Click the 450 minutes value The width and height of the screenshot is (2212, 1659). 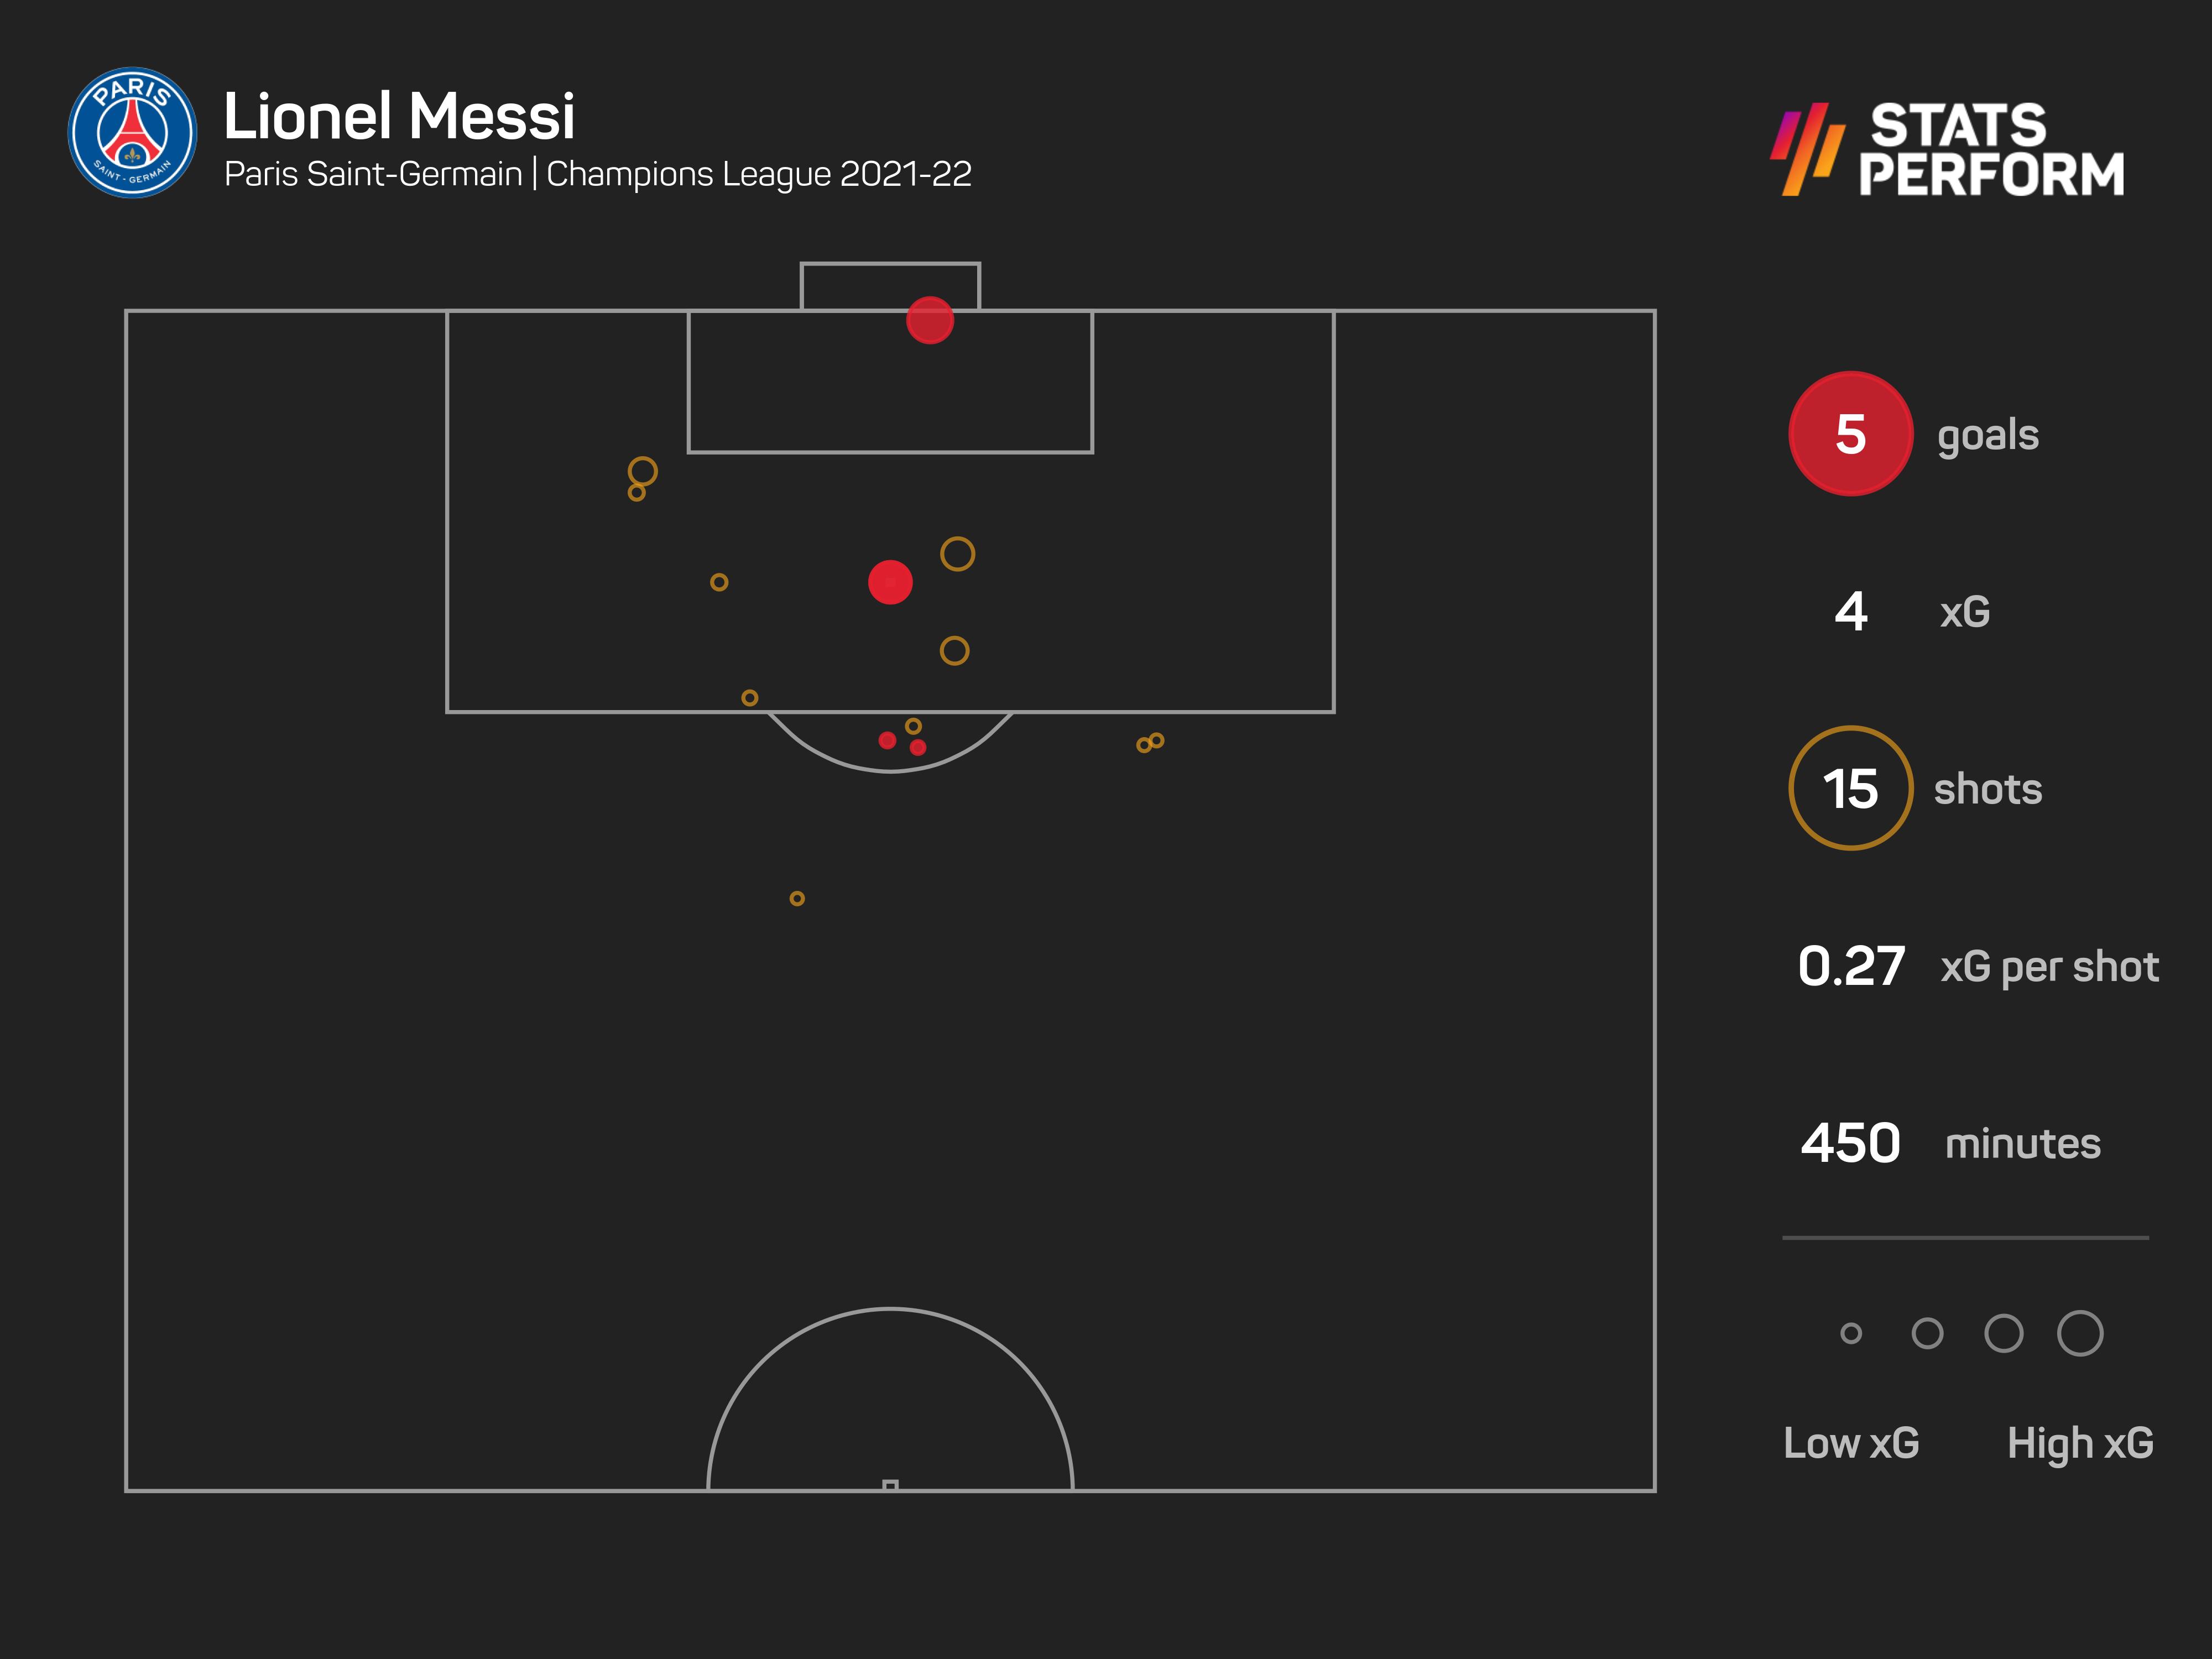pyautogui.click(x=1850, y=1143)
